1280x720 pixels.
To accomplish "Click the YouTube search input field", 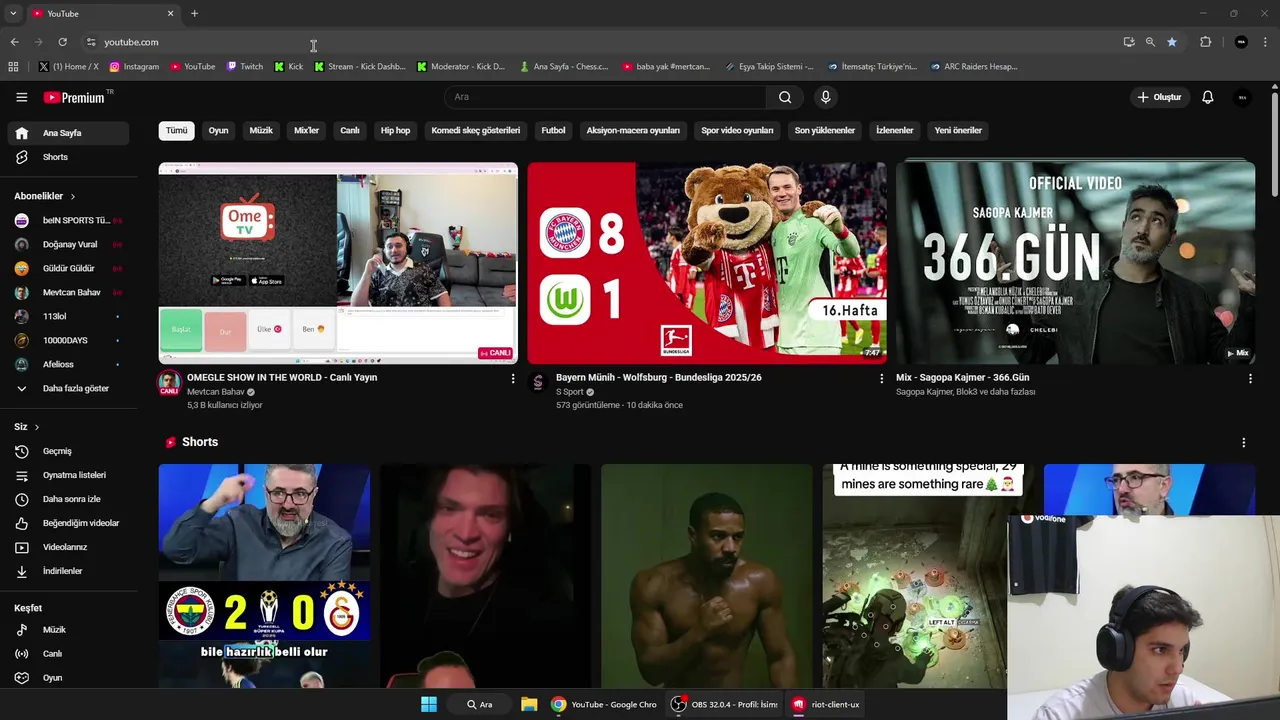I will 605,97.
